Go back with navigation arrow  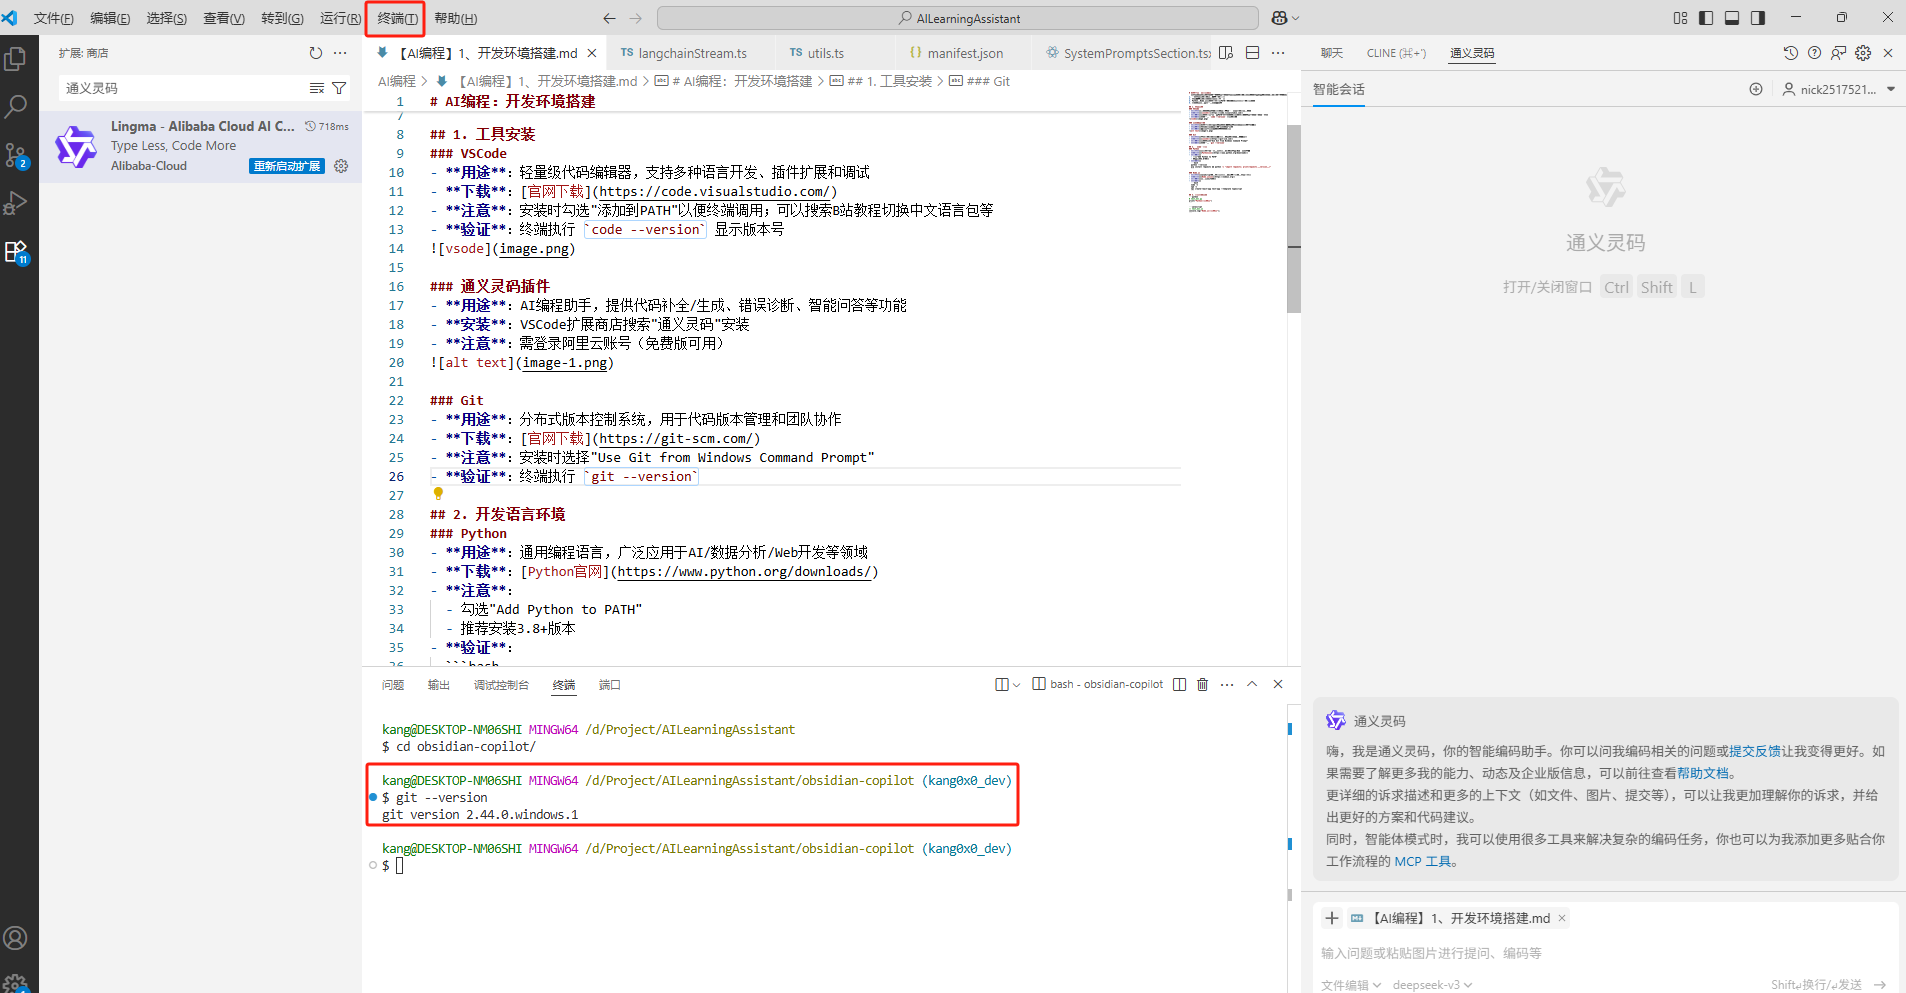click(x=609, y=18)
